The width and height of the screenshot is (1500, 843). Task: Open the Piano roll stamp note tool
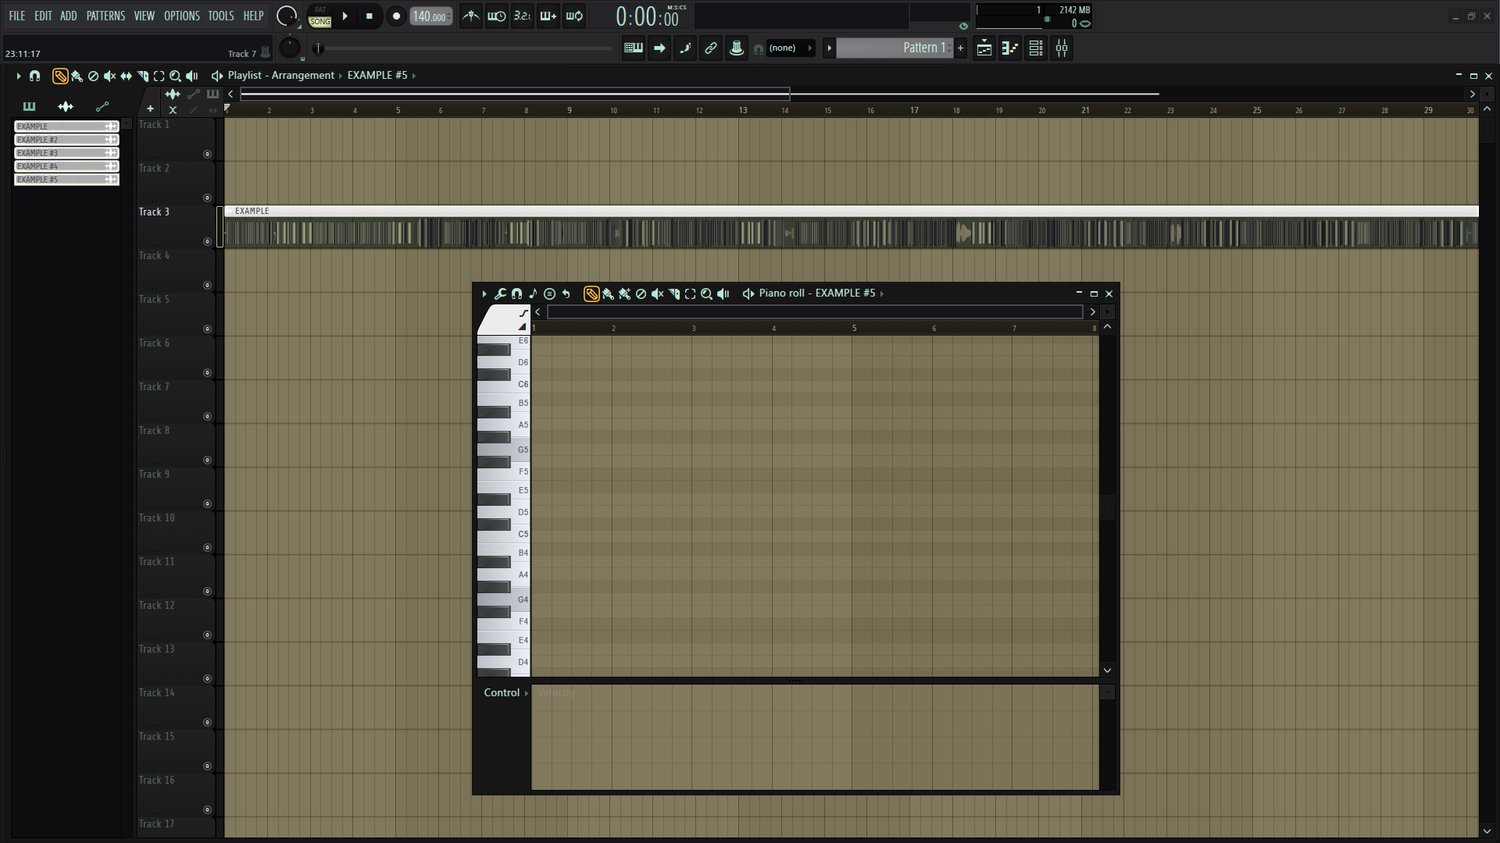pos(549,294)
